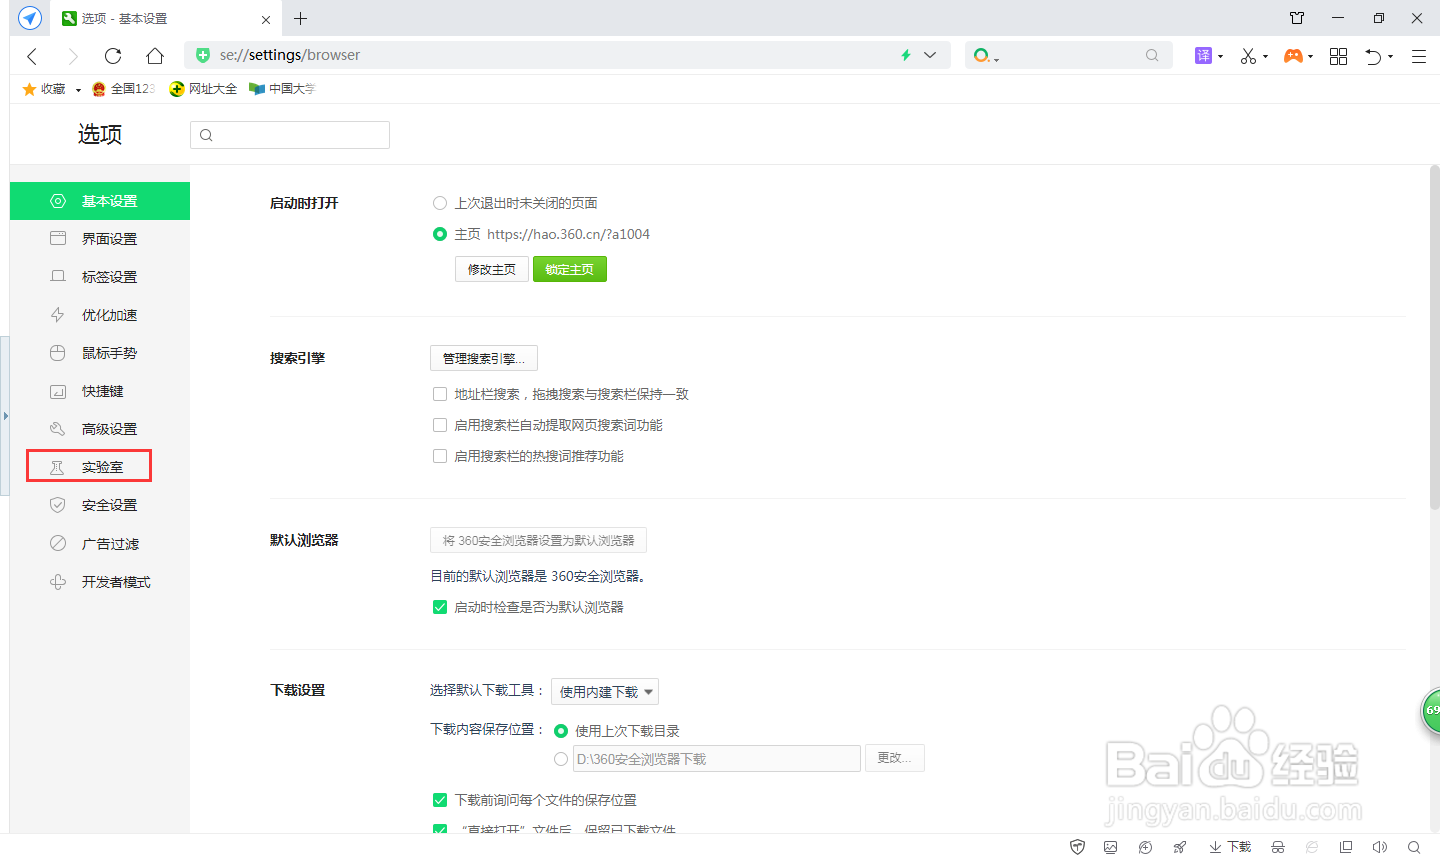The image size is (1440, 859).
Task: Click the 更改... download path button
Action: [895, 758]
